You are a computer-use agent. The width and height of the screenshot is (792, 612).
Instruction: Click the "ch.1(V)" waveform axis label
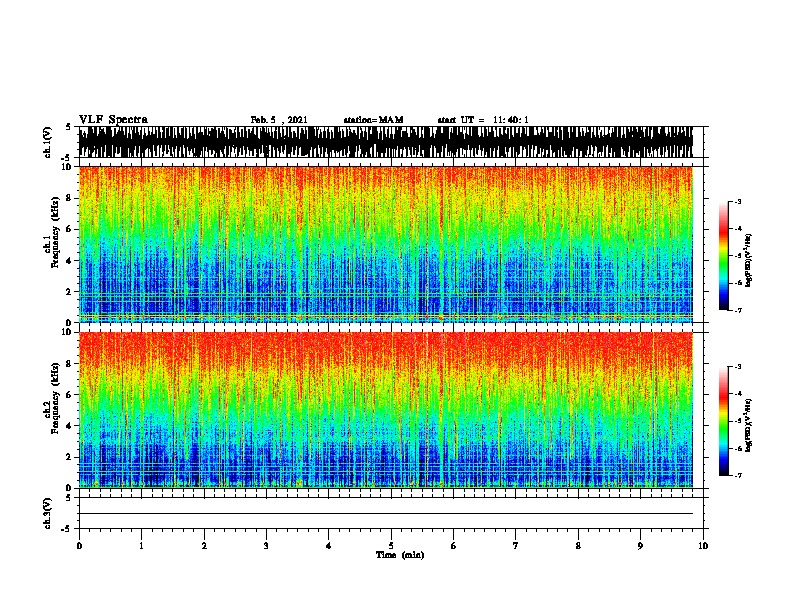click(48, 142)
